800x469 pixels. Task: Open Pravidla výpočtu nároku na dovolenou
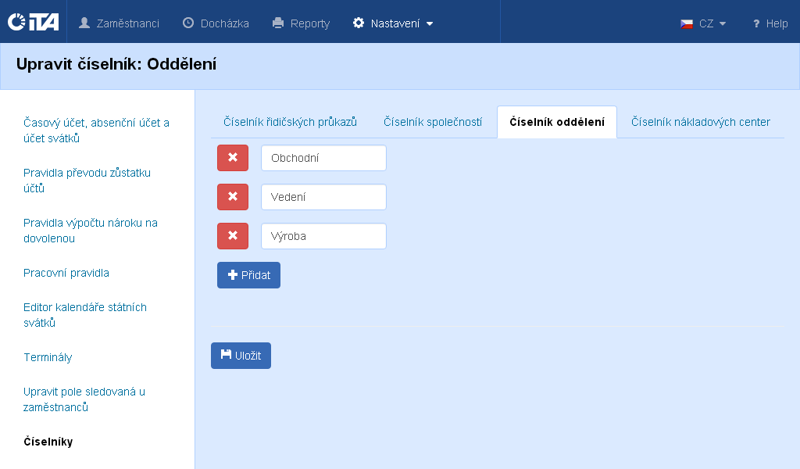pyautogui.click(x=90, y=230)
